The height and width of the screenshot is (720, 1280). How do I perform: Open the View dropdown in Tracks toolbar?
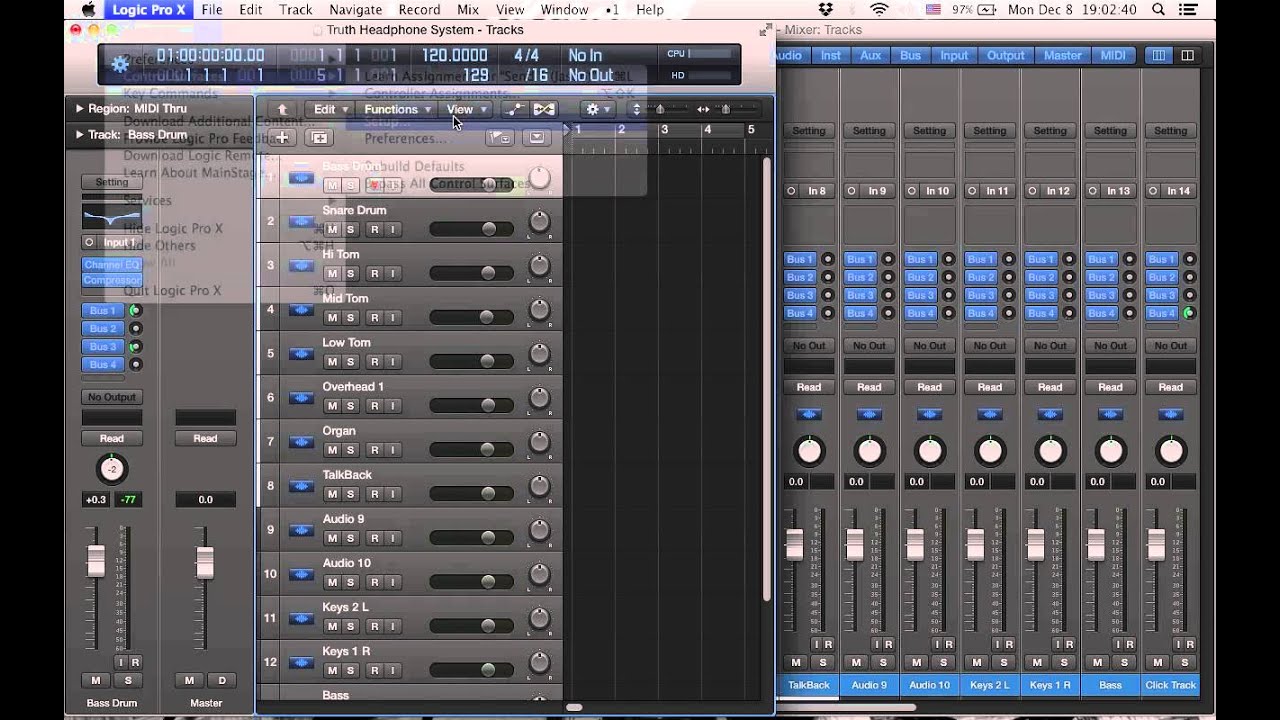coord(466,109)
